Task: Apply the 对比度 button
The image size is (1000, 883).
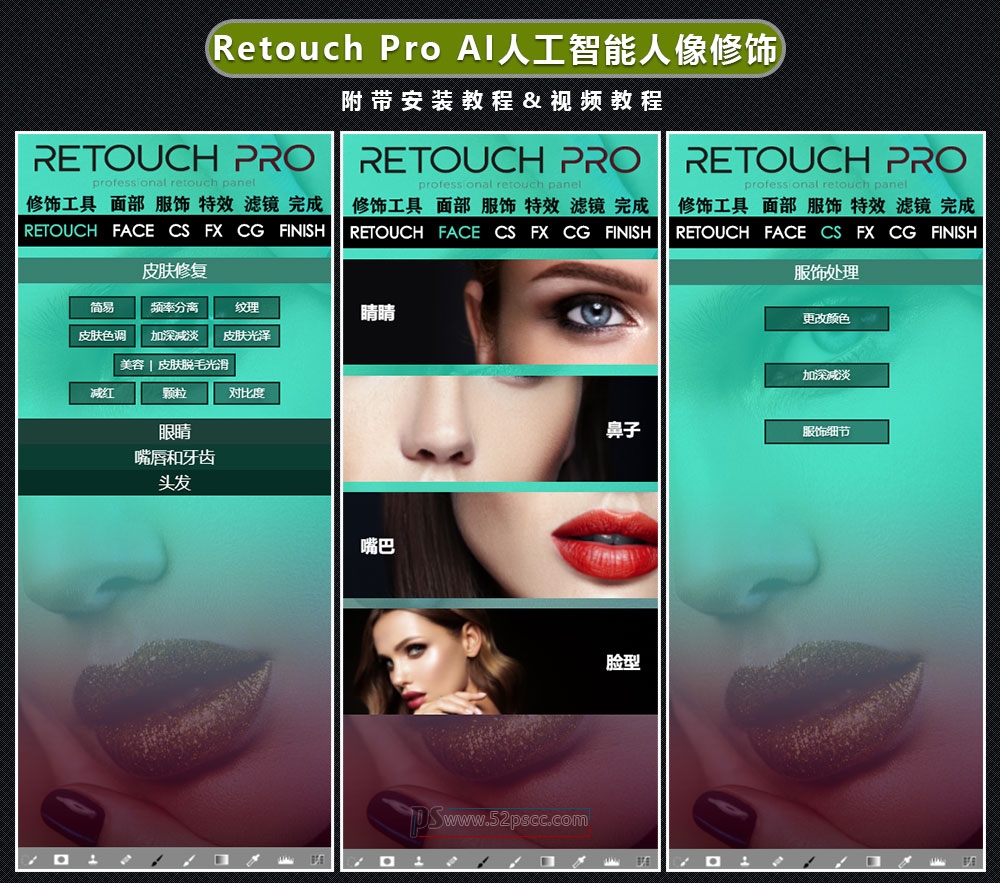Action: [x=246, y=393]
